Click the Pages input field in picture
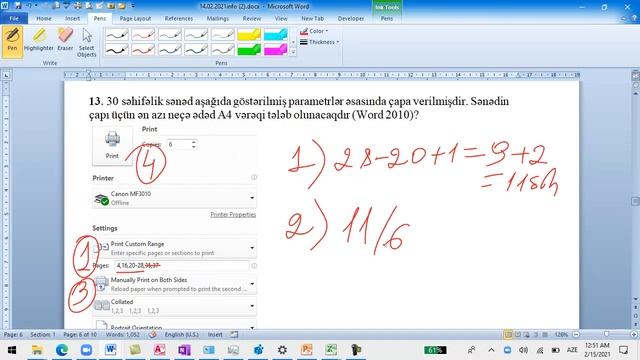The height and width of the screenshot is (360, 640). (182, 266)
